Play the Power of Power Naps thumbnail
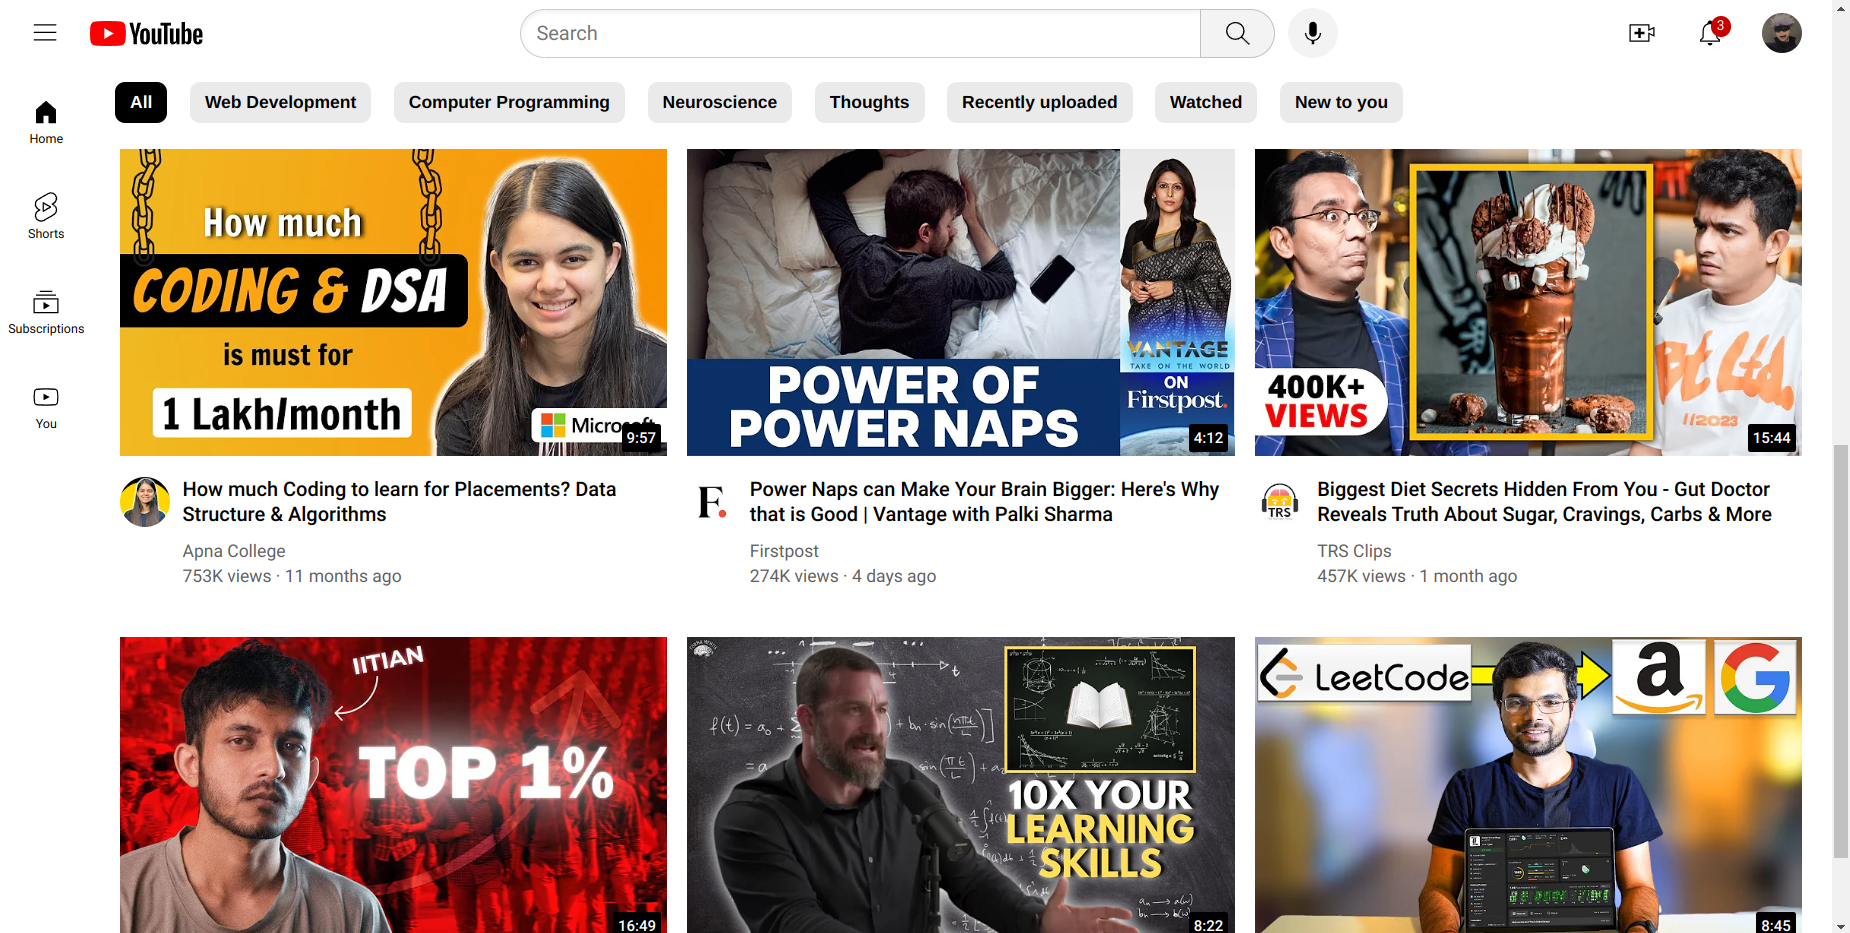The image size is (1850, 933). [x=960, y=302]
